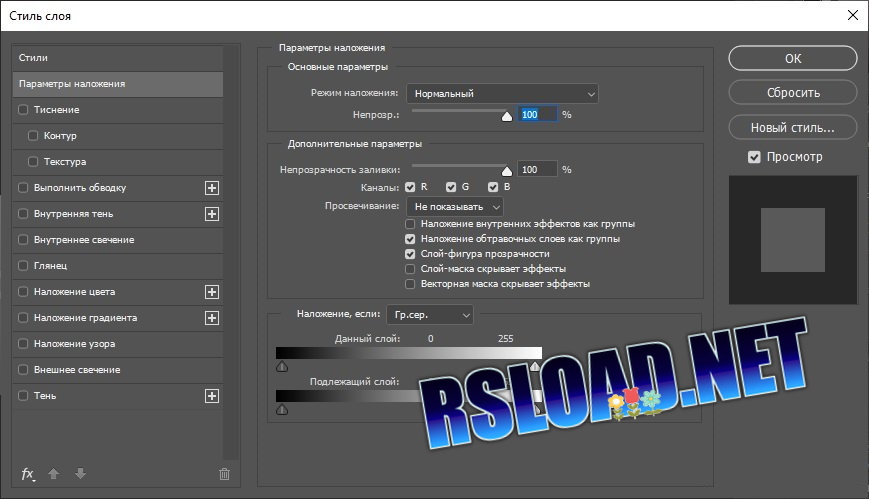Viewport: 869px width, 499px height.
Task: Add another Тень effect via plus icon
Action: [x=212, y=396]
